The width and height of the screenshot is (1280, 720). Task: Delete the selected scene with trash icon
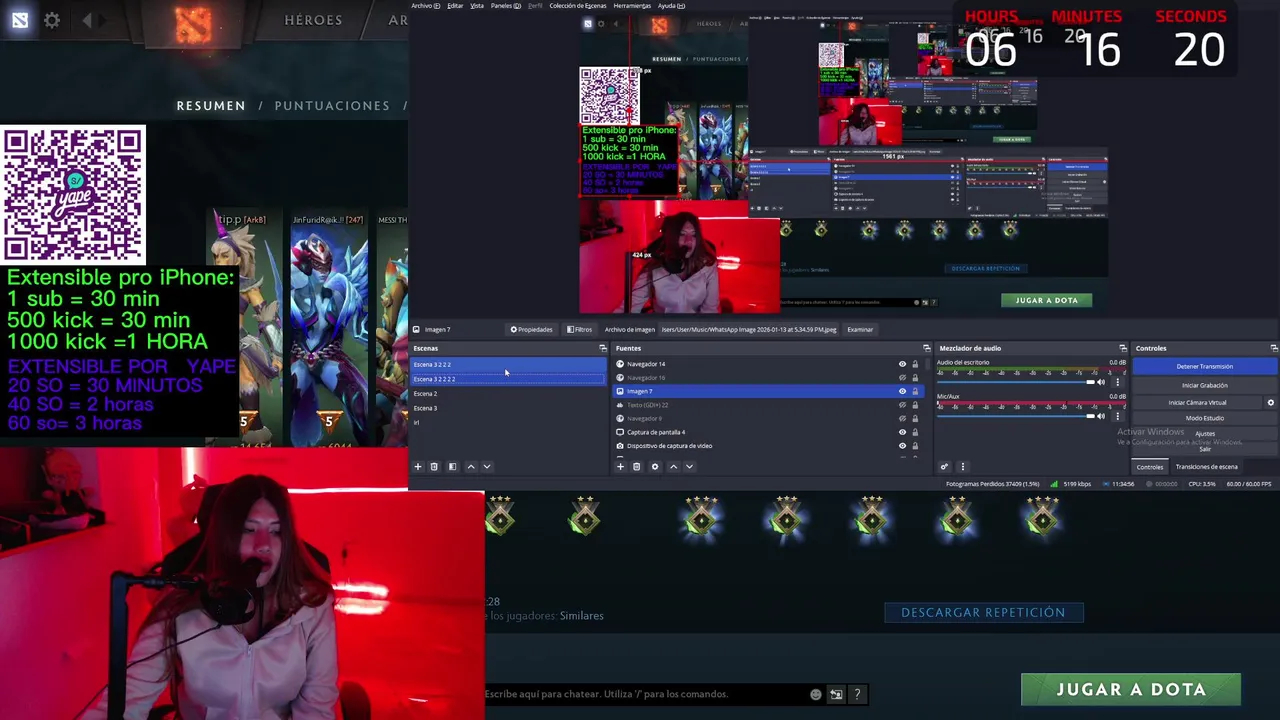click(434, 466)
